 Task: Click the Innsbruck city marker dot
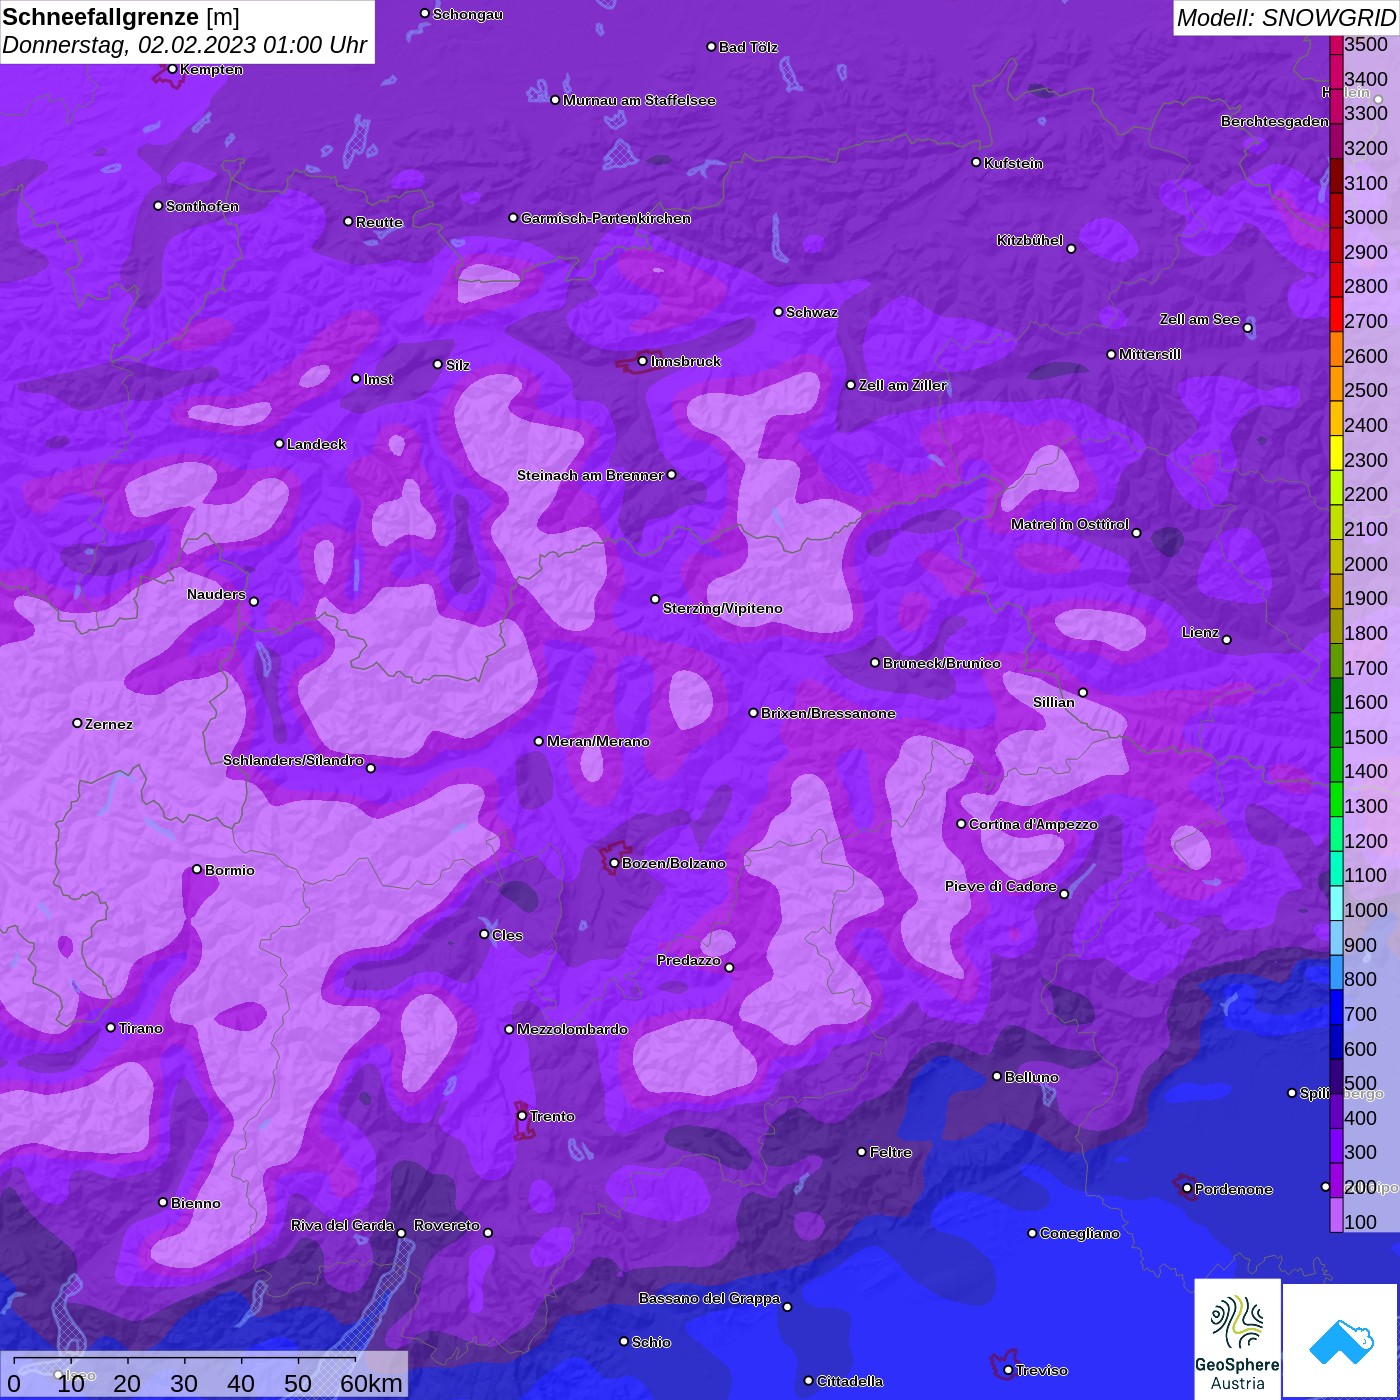click(642, 361)
